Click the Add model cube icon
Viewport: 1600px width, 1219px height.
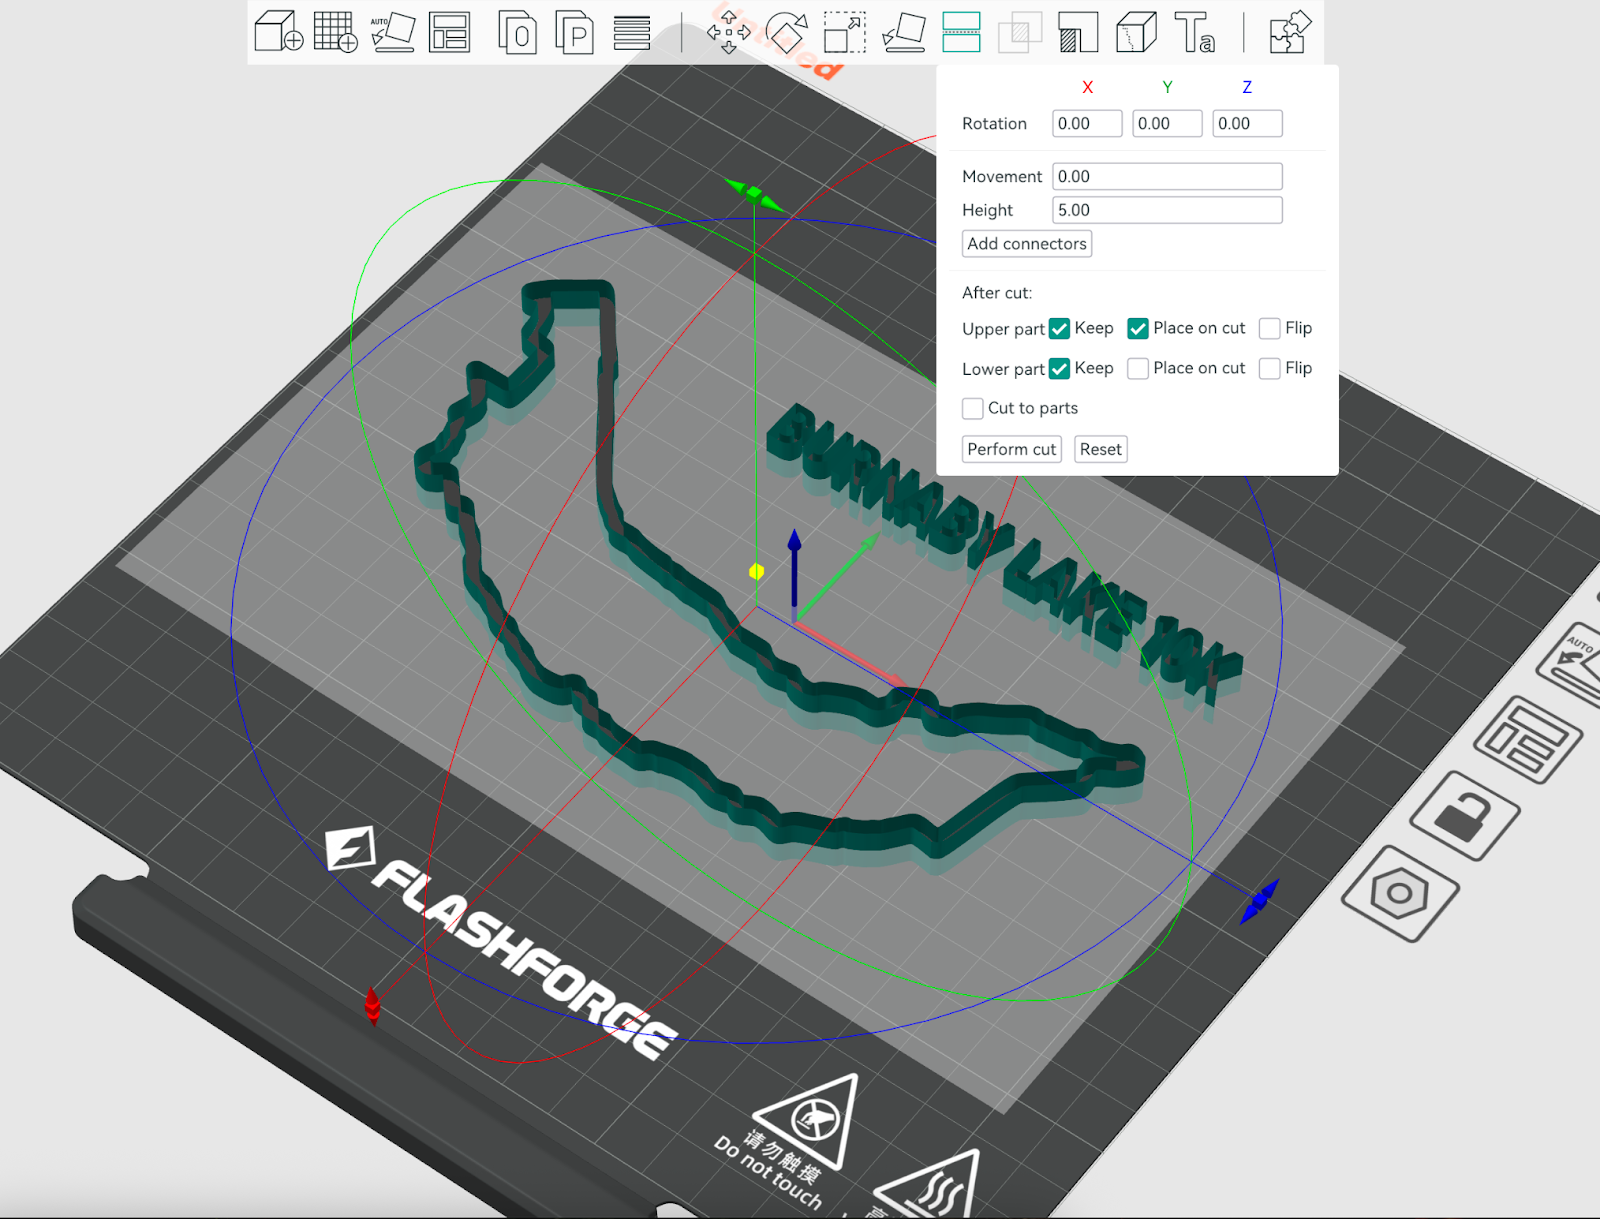click(278, 32)
